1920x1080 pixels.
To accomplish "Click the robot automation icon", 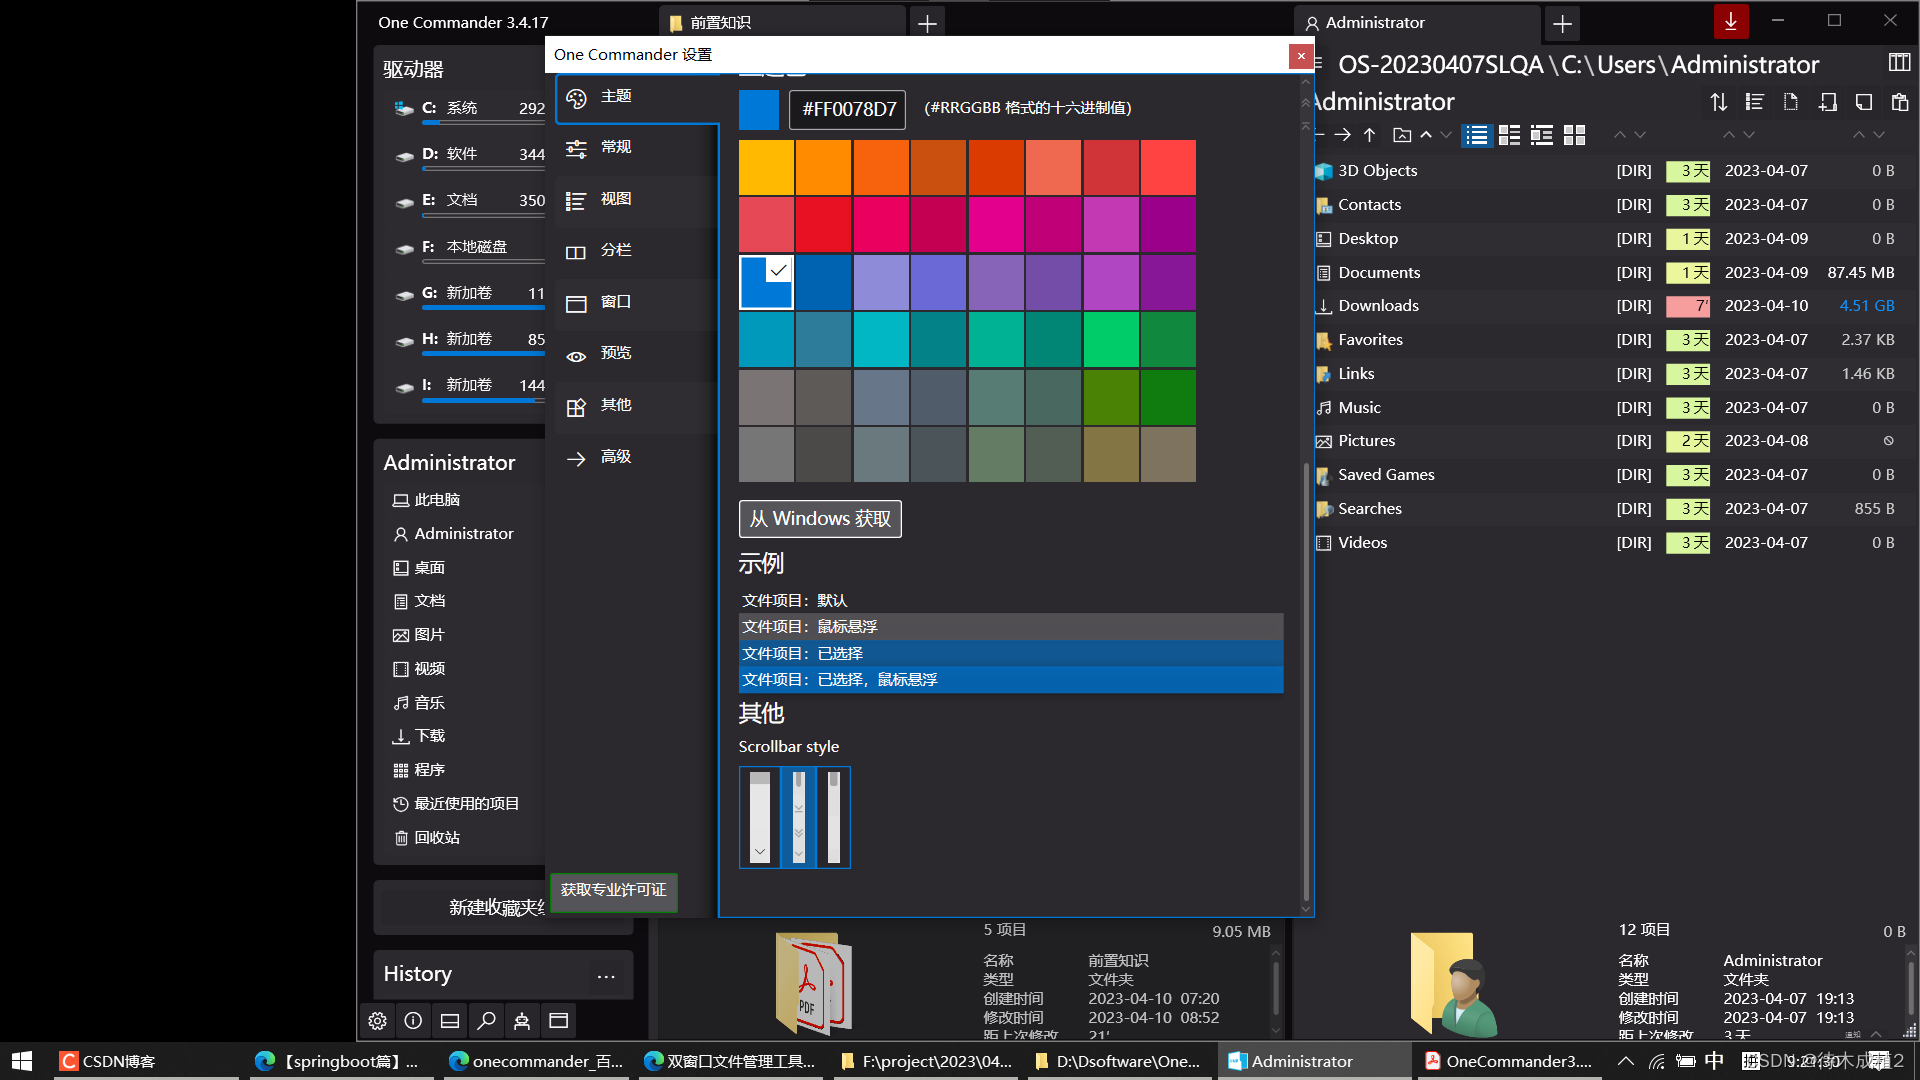I will coord(522,1021).
